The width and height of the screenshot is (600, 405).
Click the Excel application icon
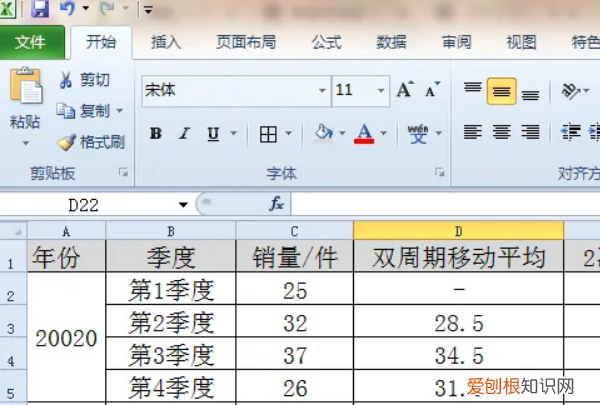8,8
